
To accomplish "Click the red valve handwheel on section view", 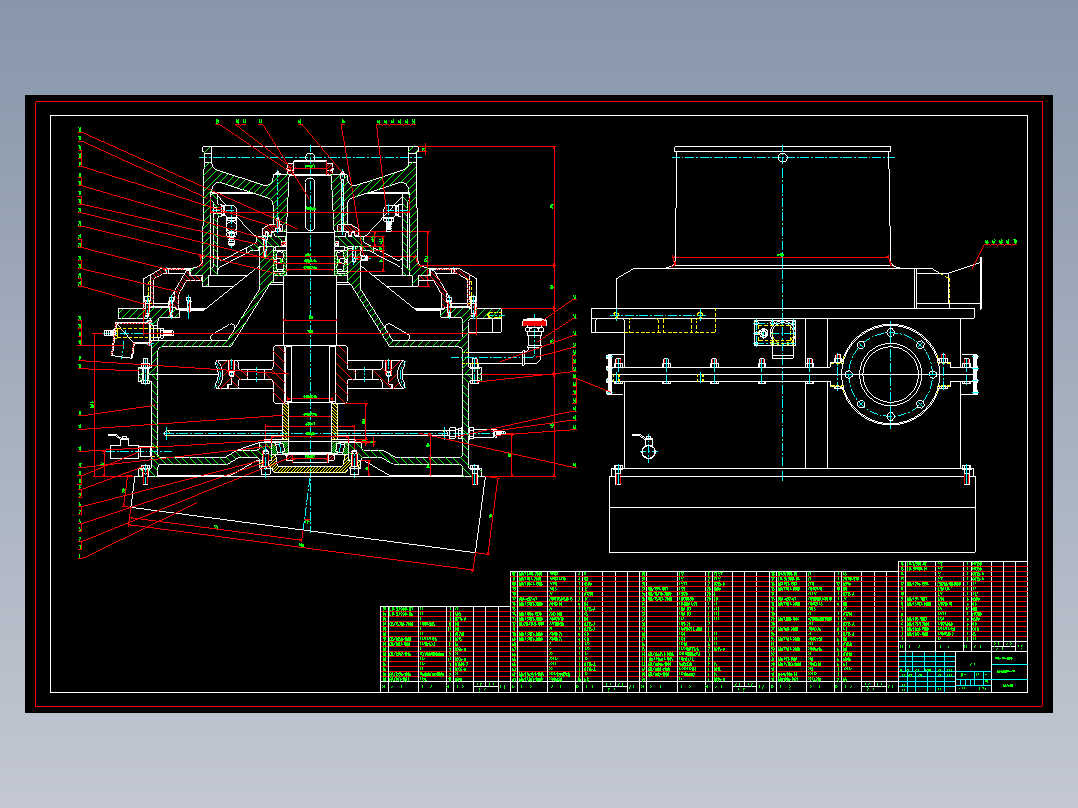I will [x=534, y=323].
